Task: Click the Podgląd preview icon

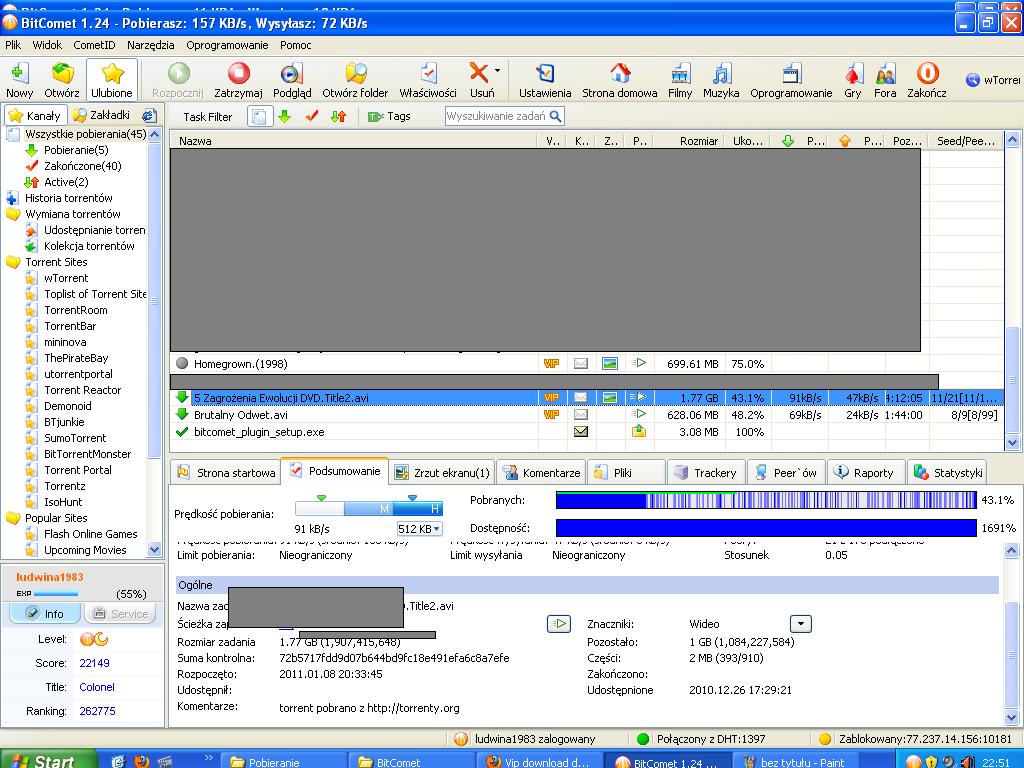Action: point(292,80)
